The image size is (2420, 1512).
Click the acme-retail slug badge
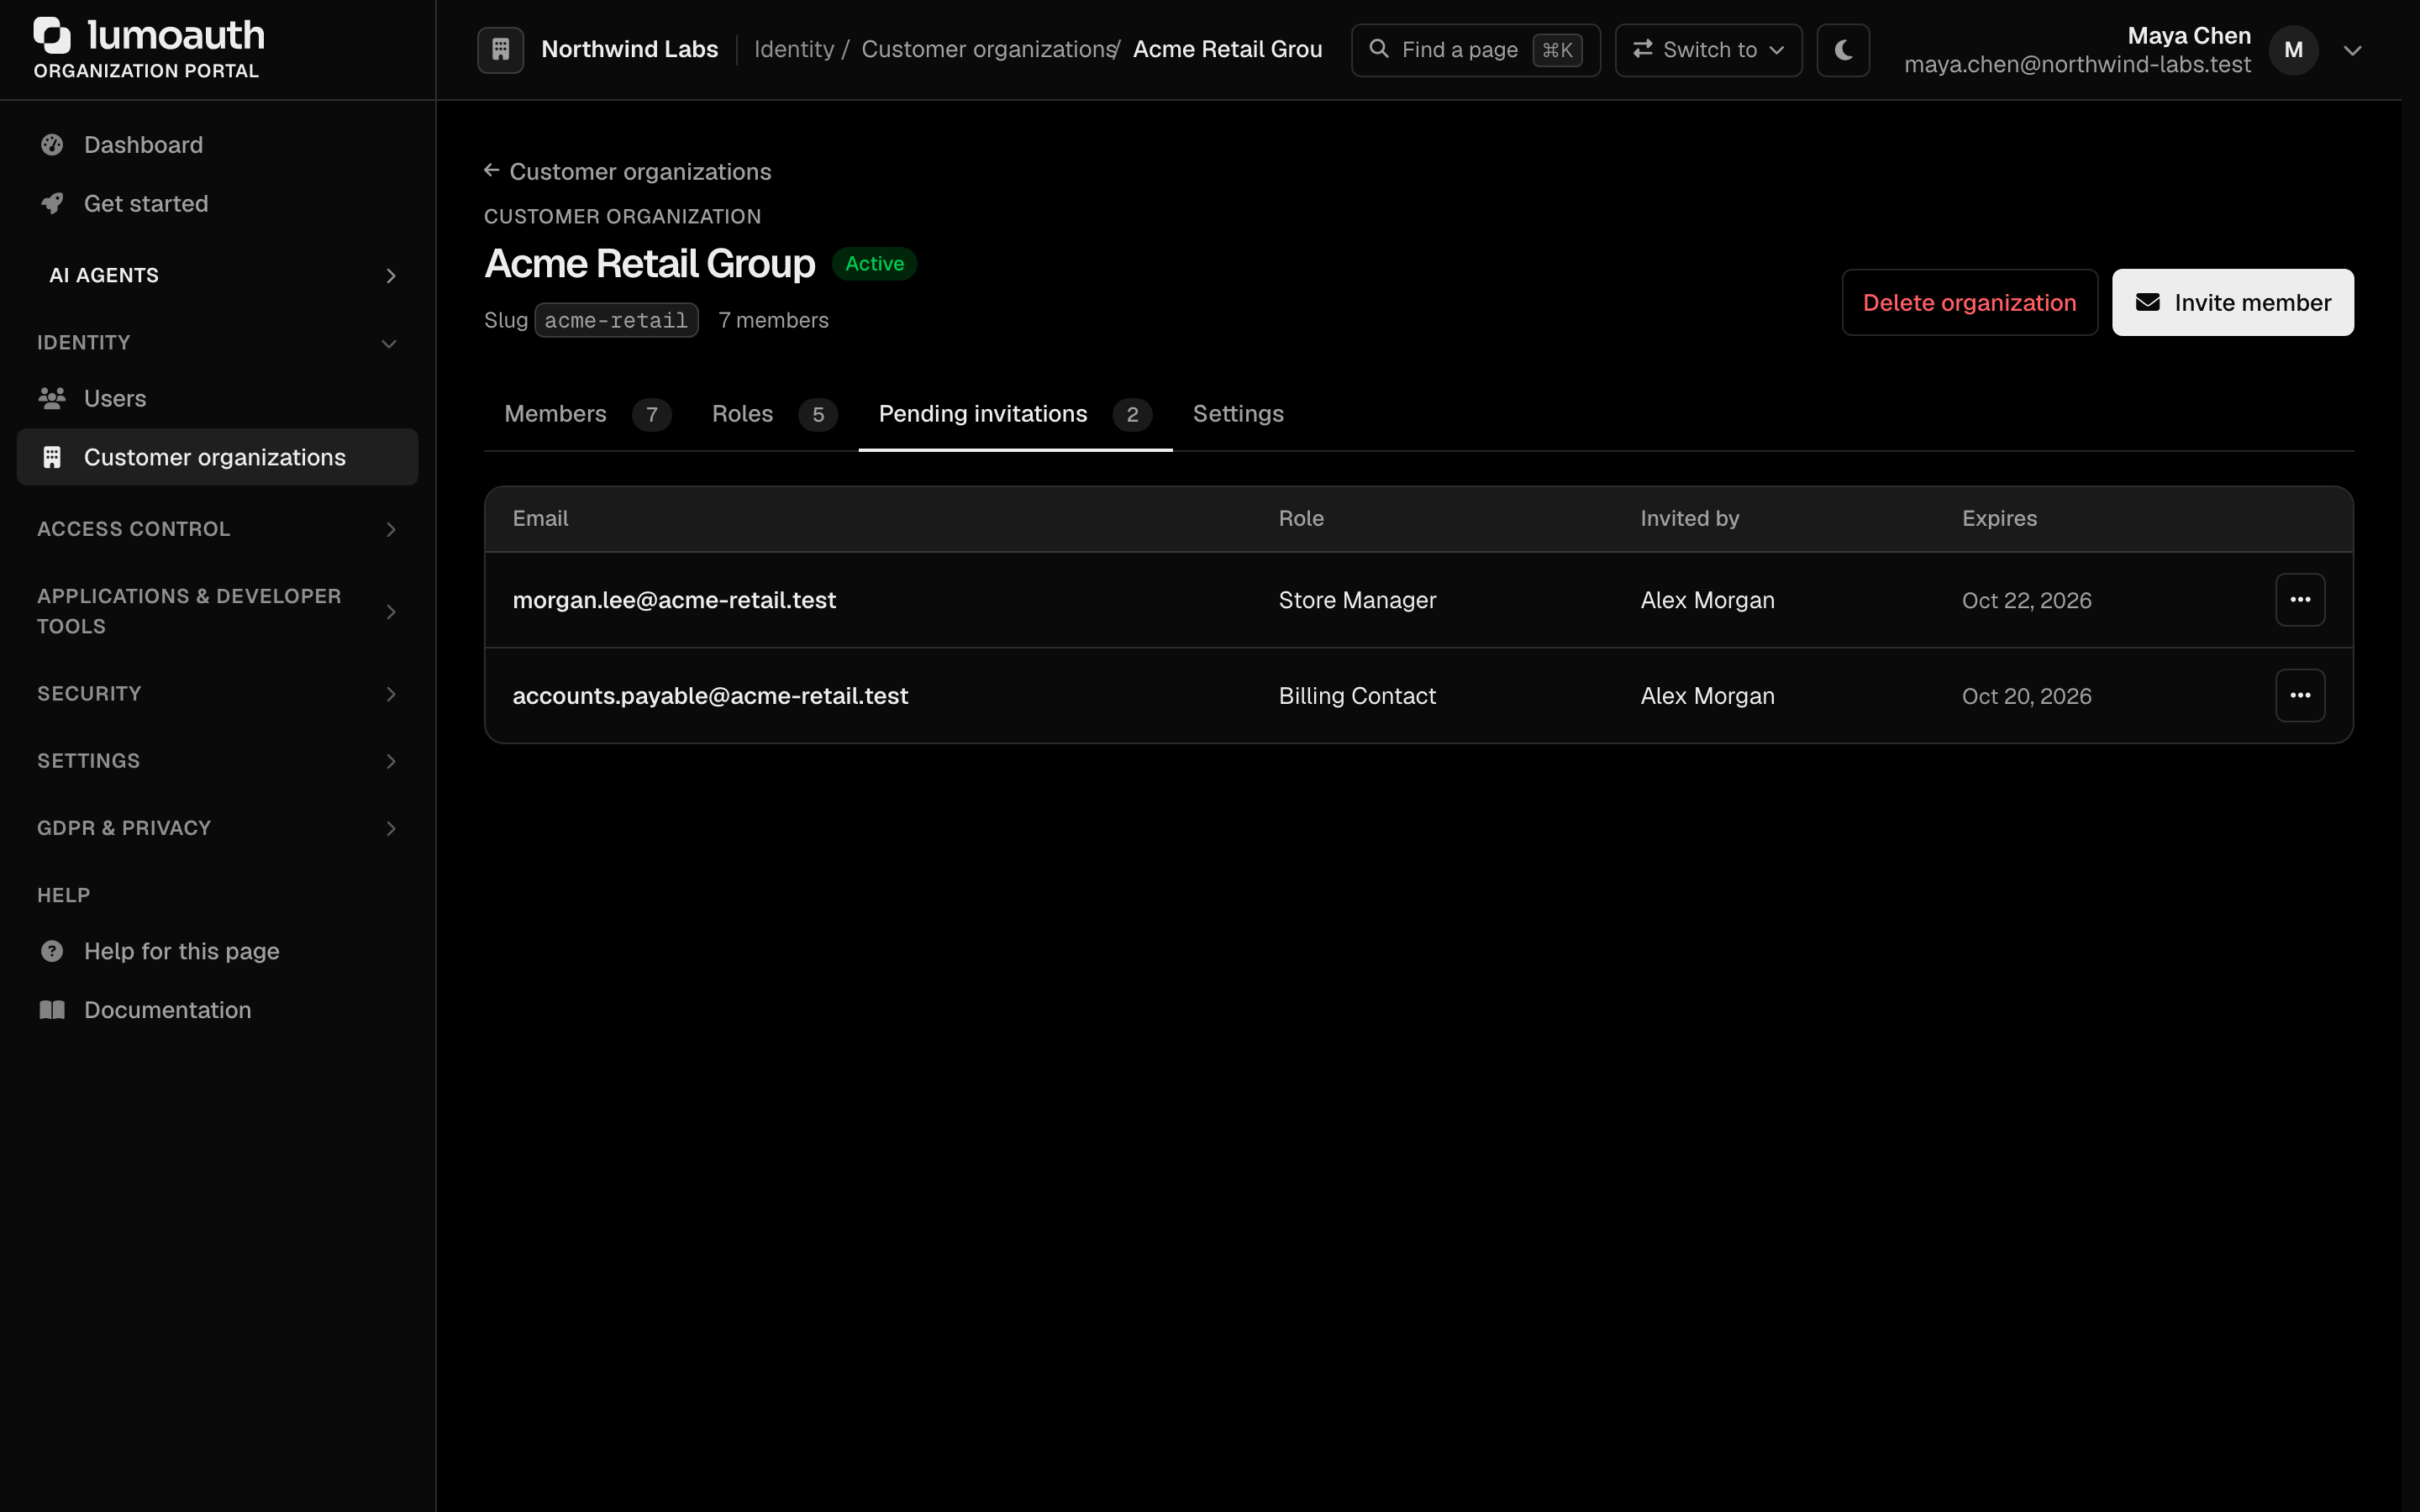(x=616, y=320)
